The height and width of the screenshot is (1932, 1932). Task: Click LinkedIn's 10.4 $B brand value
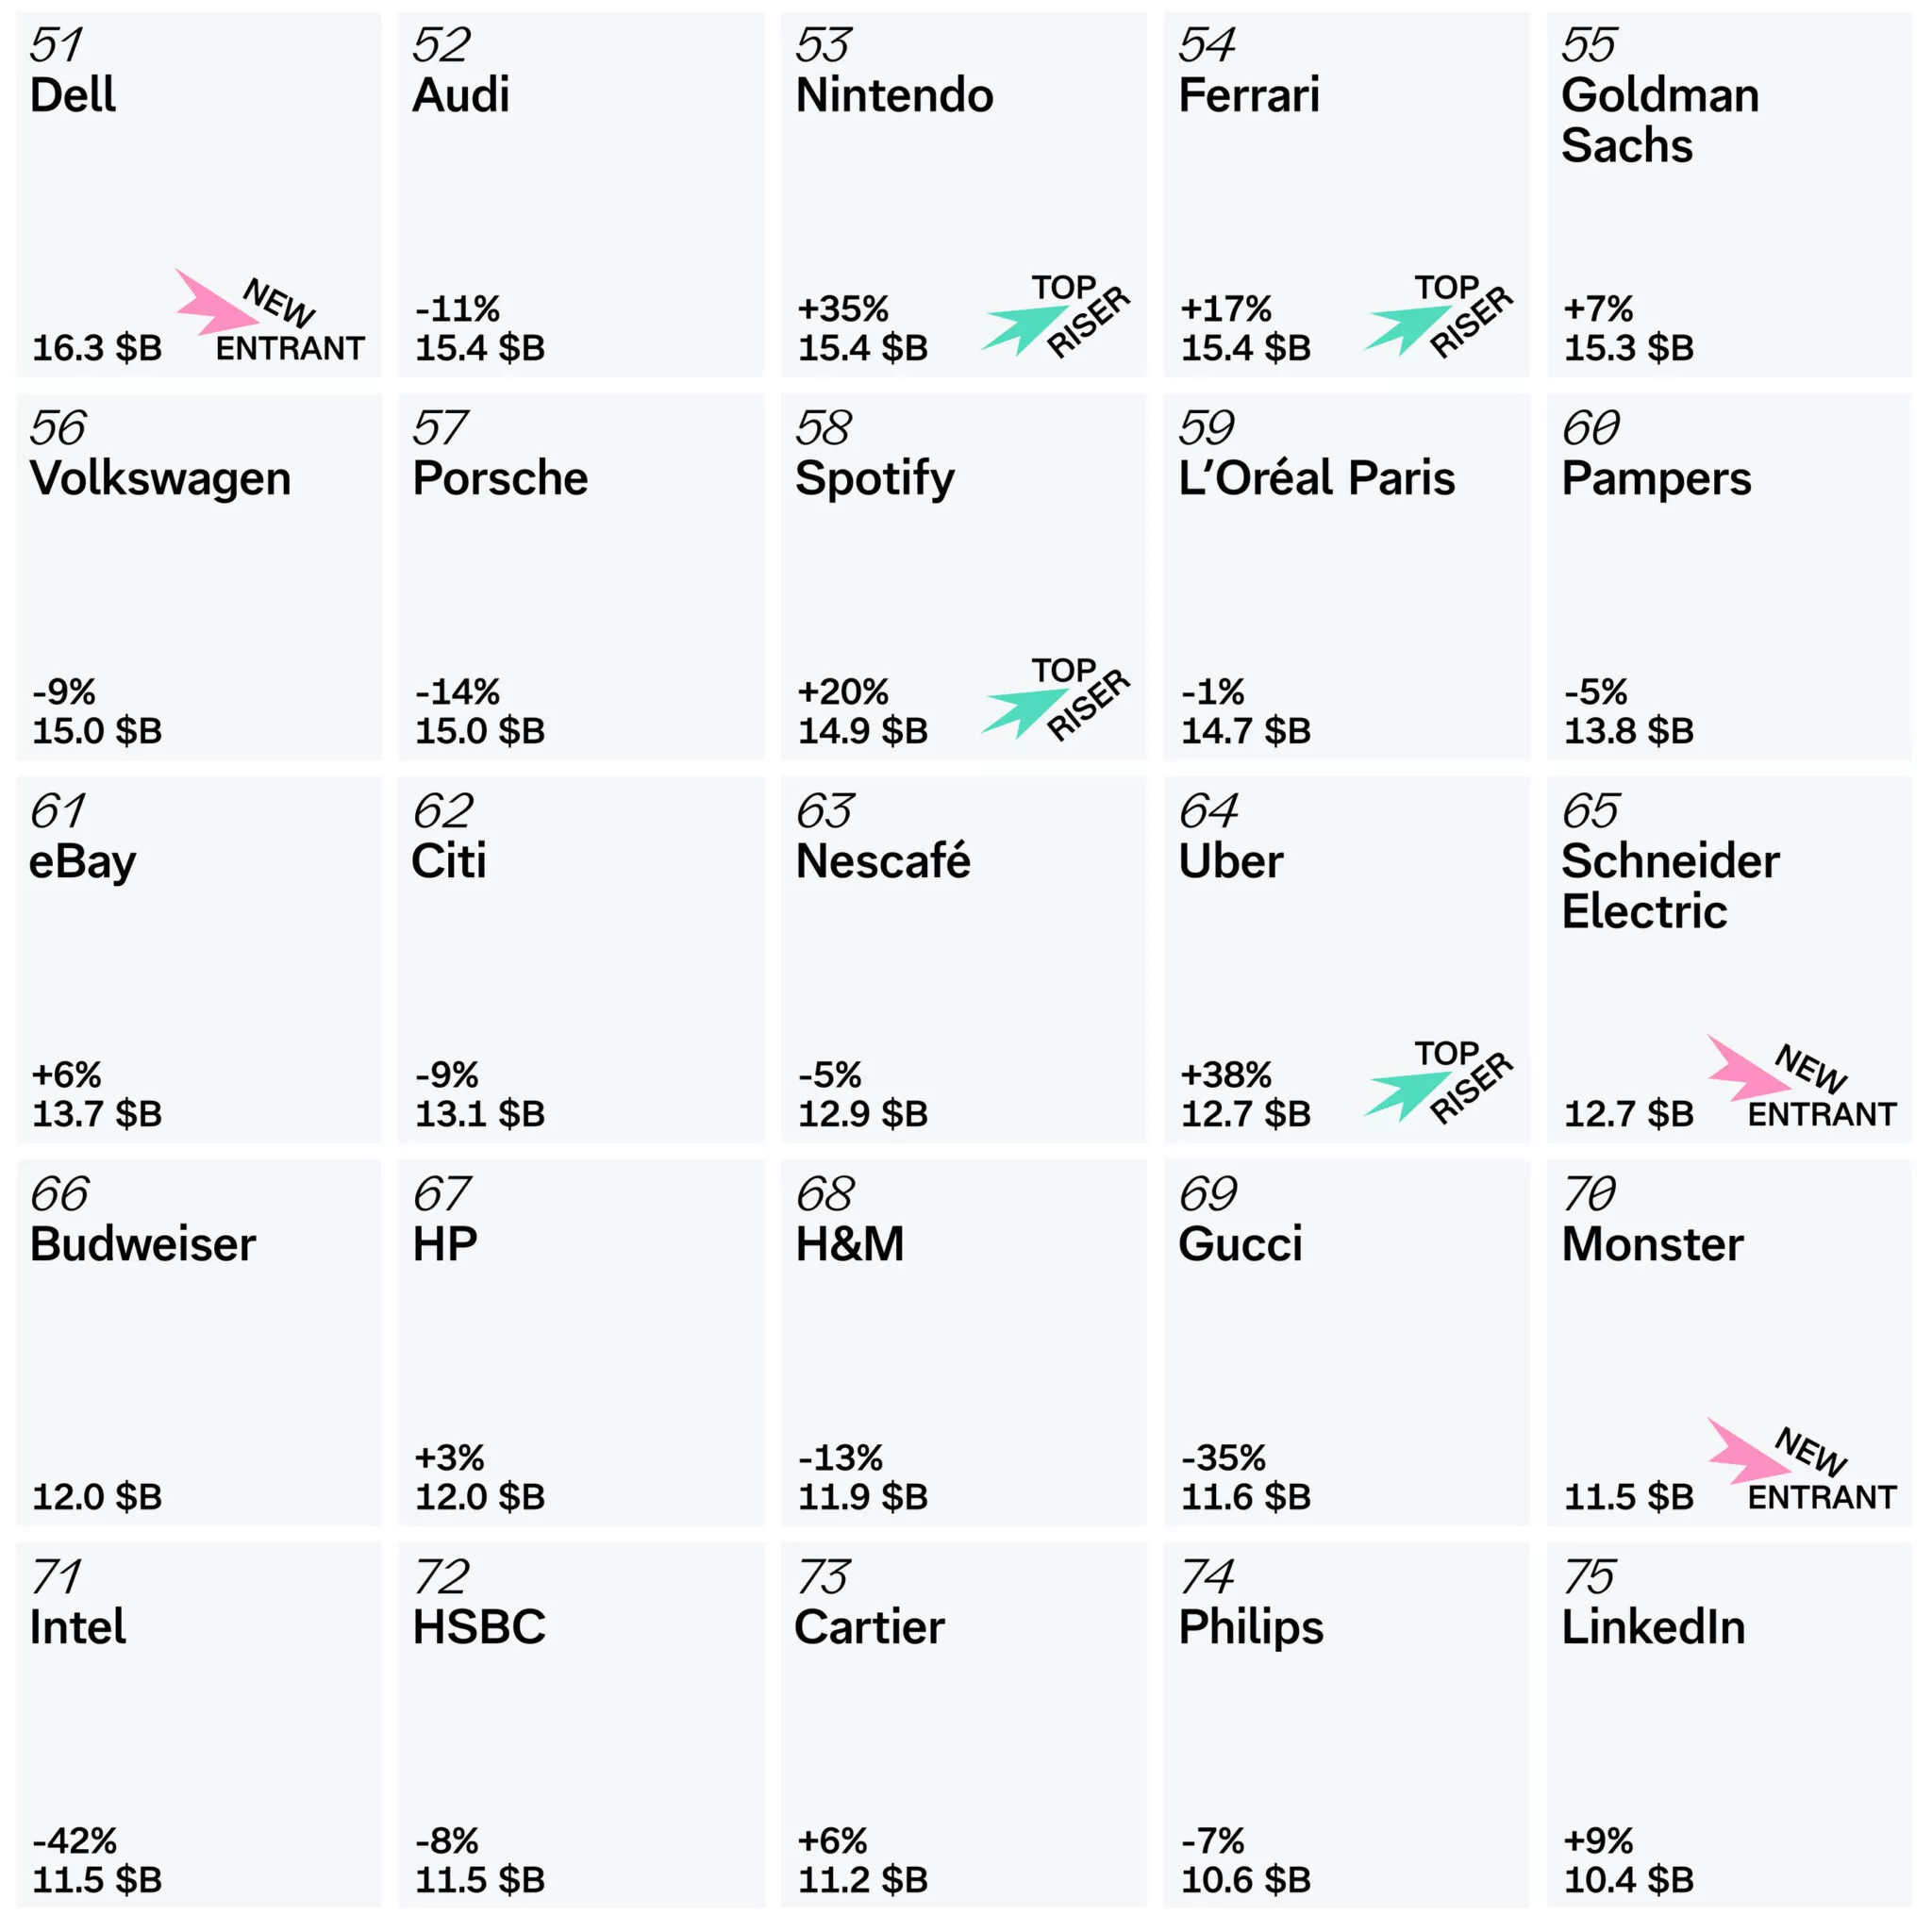point(1628,1880)
